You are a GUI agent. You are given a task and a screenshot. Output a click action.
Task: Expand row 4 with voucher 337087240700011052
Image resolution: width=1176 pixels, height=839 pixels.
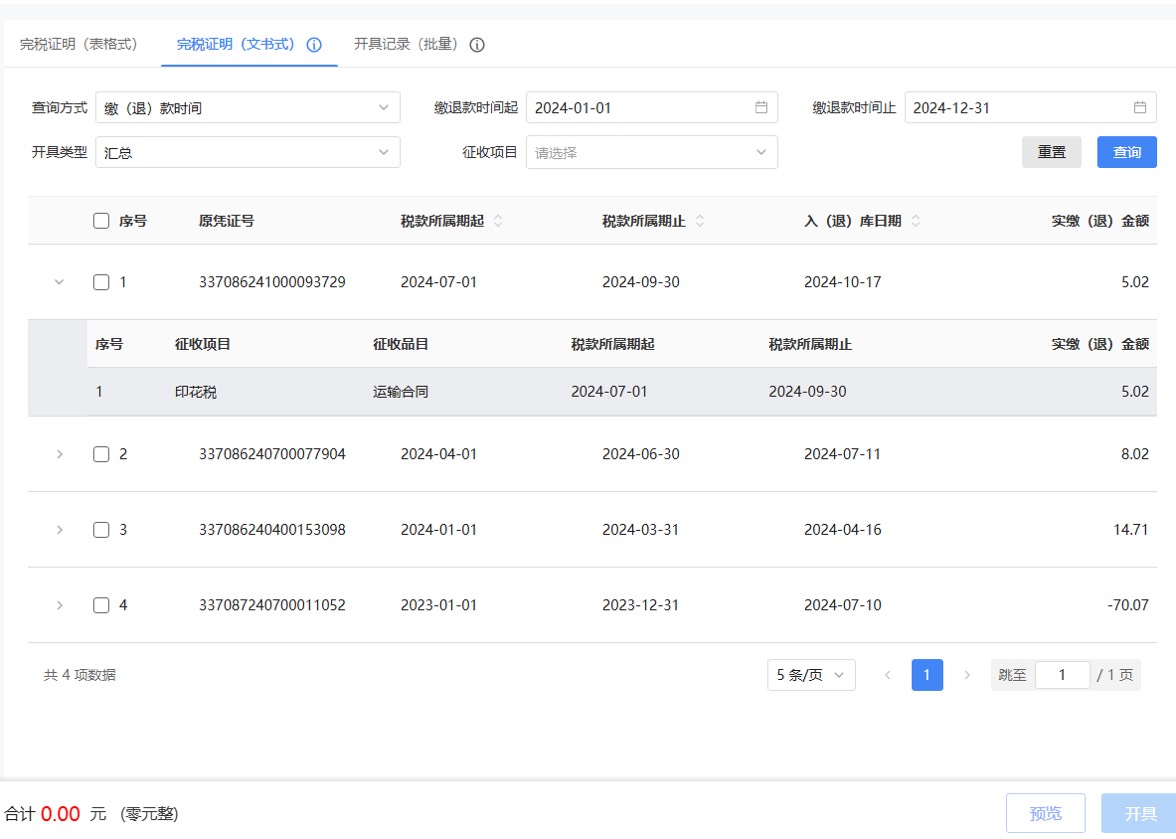coord(59,605)
